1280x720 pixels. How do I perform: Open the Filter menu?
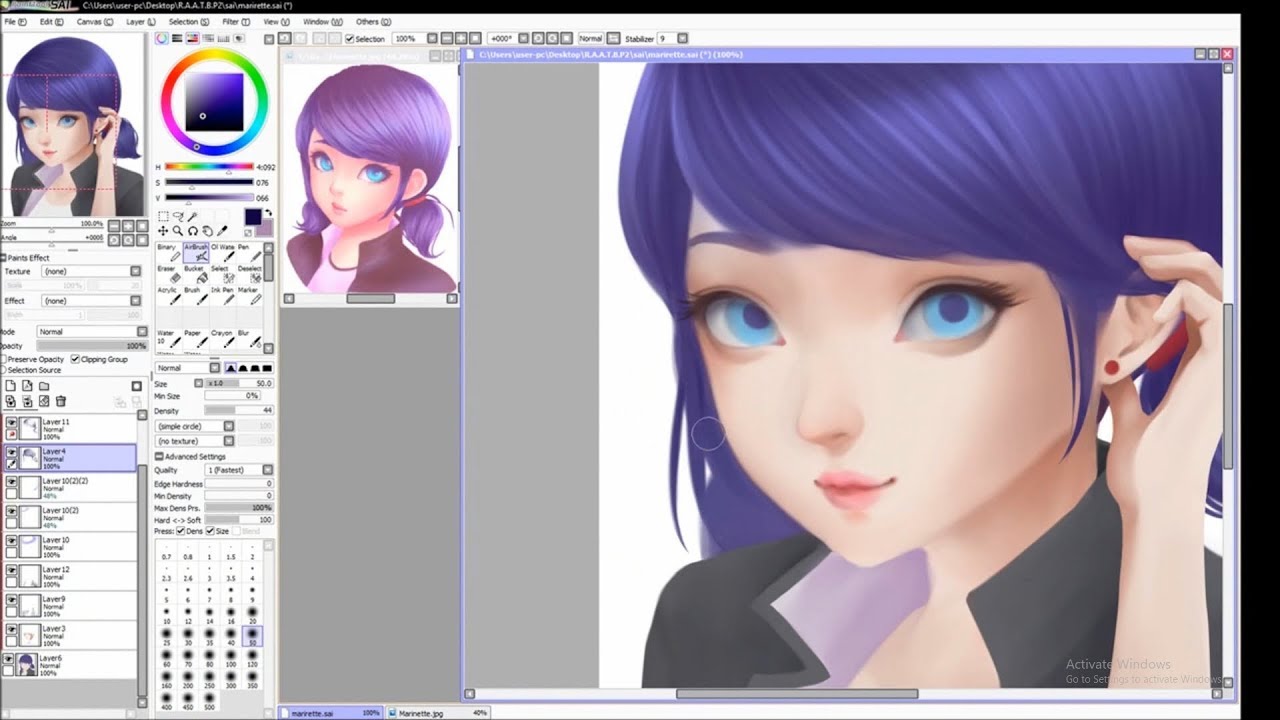[236, 21]
